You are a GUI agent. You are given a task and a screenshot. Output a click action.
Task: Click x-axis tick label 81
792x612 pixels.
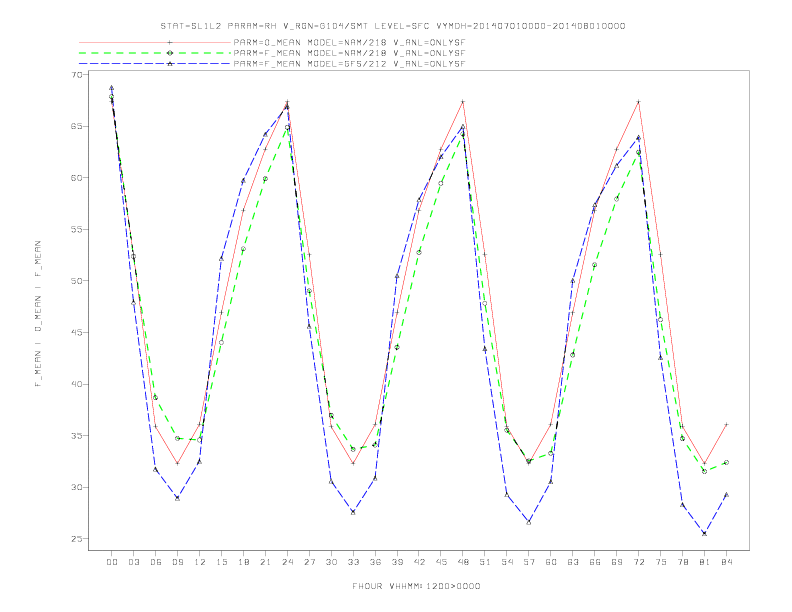[x=705, y=562]
